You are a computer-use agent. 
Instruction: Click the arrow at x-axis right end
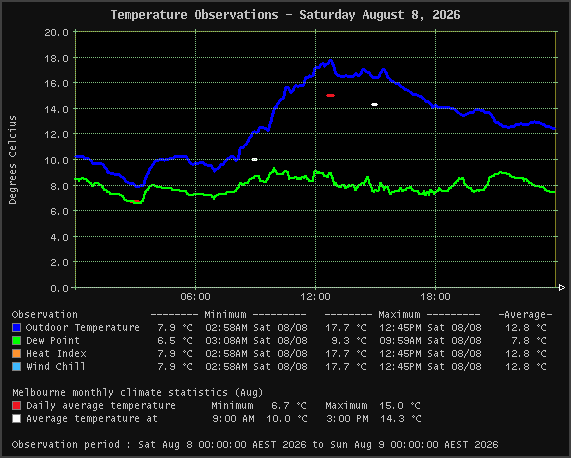562,288
